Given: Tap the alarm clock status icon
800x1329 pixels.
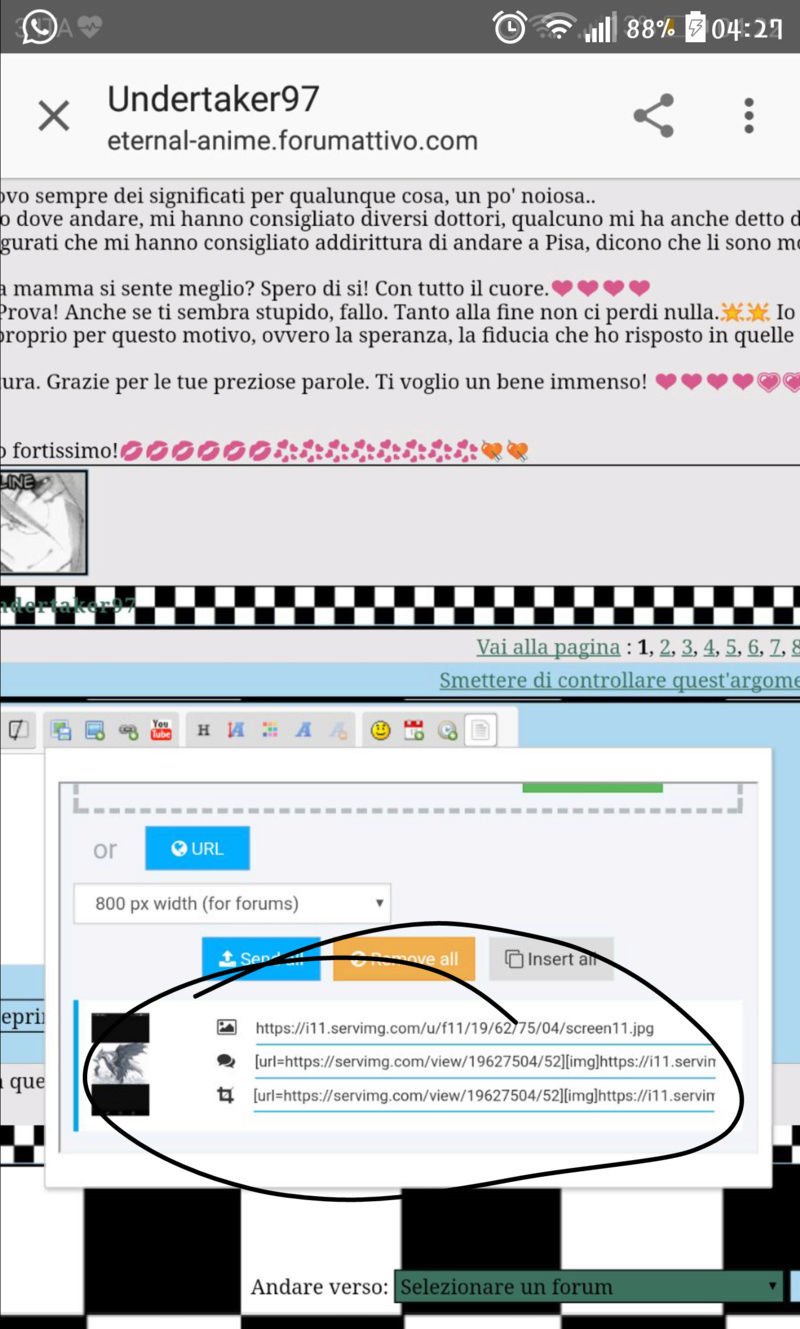Looking at the screenshot, I should coord(510,28).
